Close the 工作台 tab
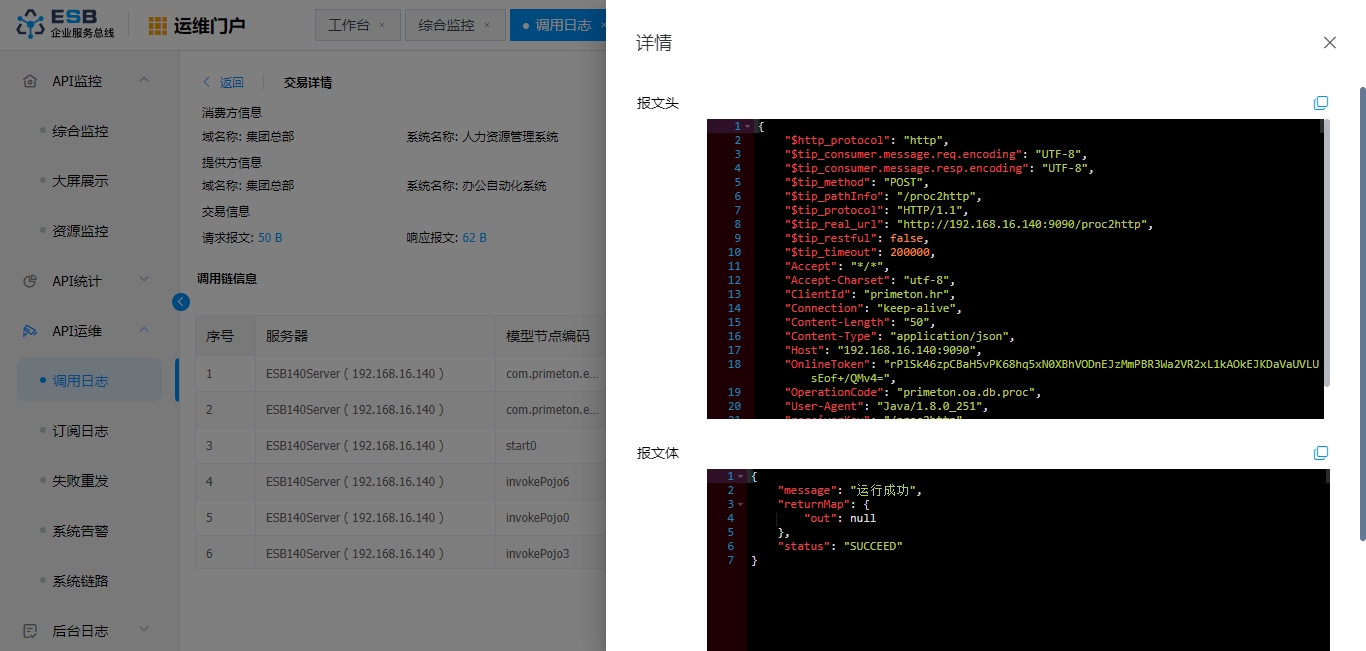Image resolution: width=1366 pixels, height=651 pixels. pos(382,25)
